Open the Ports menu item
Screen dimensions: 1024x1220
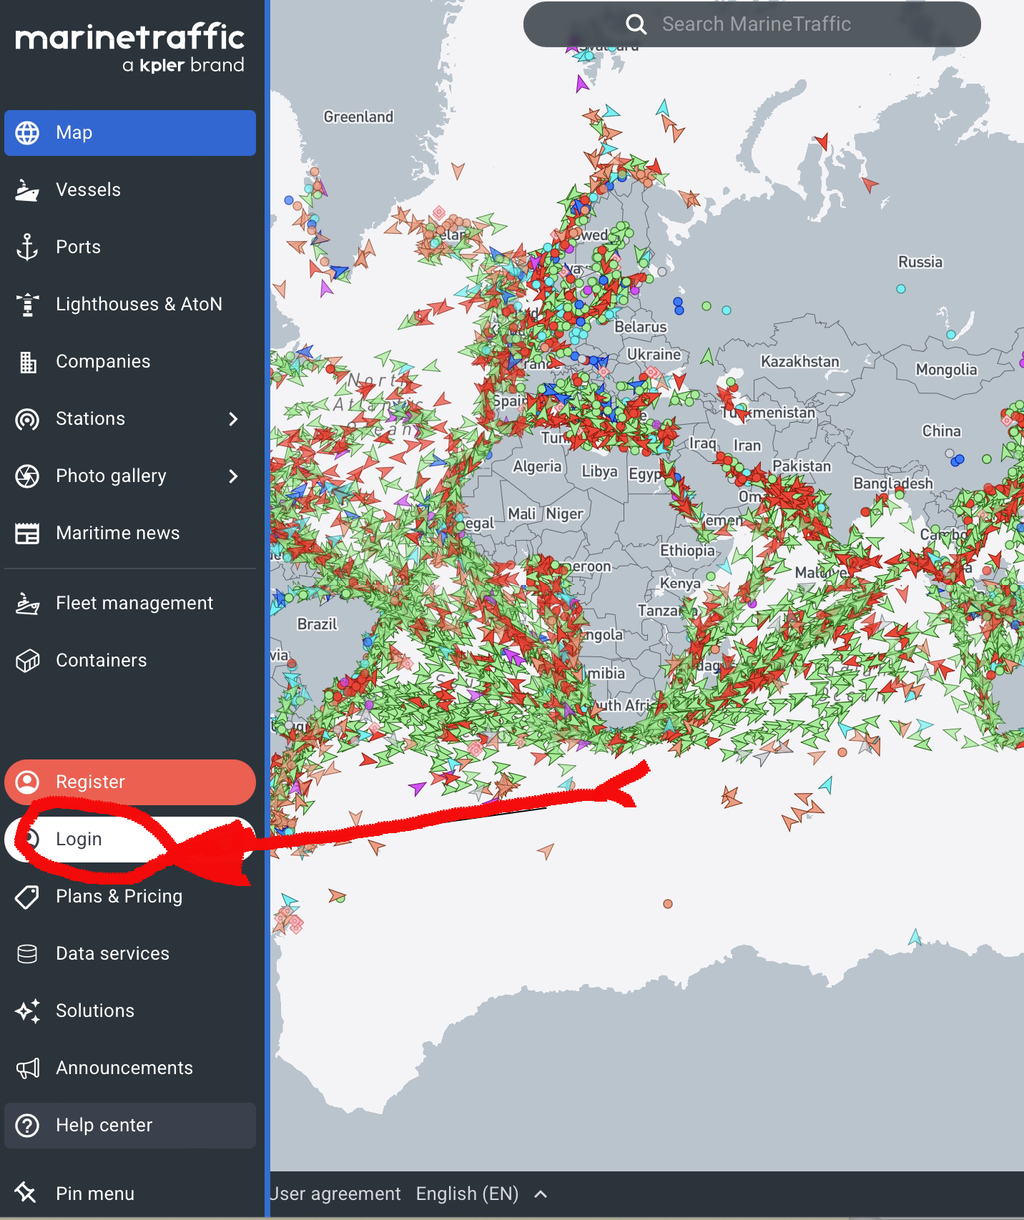130,247
